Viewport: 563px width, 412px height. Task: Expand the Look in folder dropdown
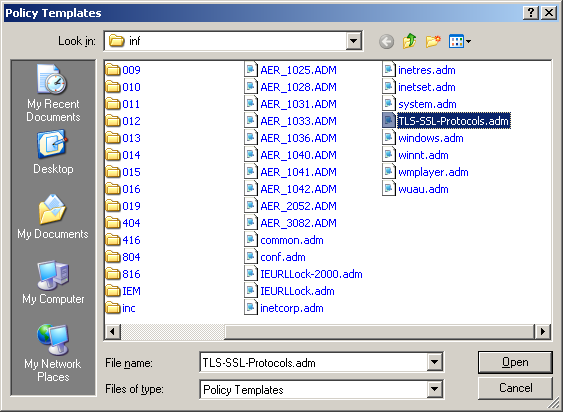coord(353,41)
